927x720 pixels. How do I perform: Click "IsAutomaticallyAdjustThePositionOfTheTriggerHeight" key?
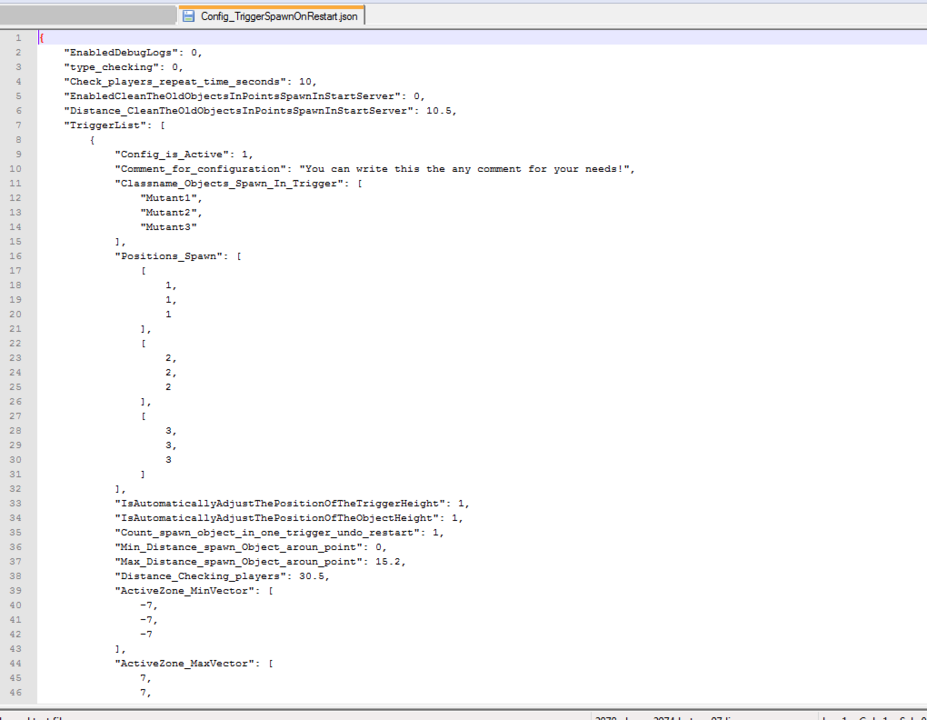[x=280, y=504]
